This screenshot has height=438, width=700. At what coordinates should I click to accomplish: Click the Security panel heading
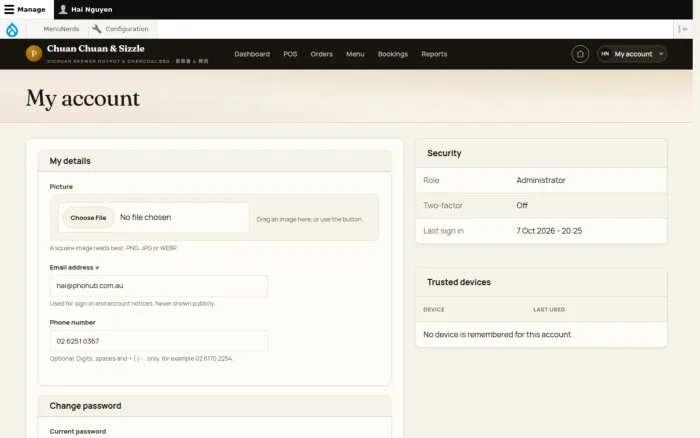444,153
